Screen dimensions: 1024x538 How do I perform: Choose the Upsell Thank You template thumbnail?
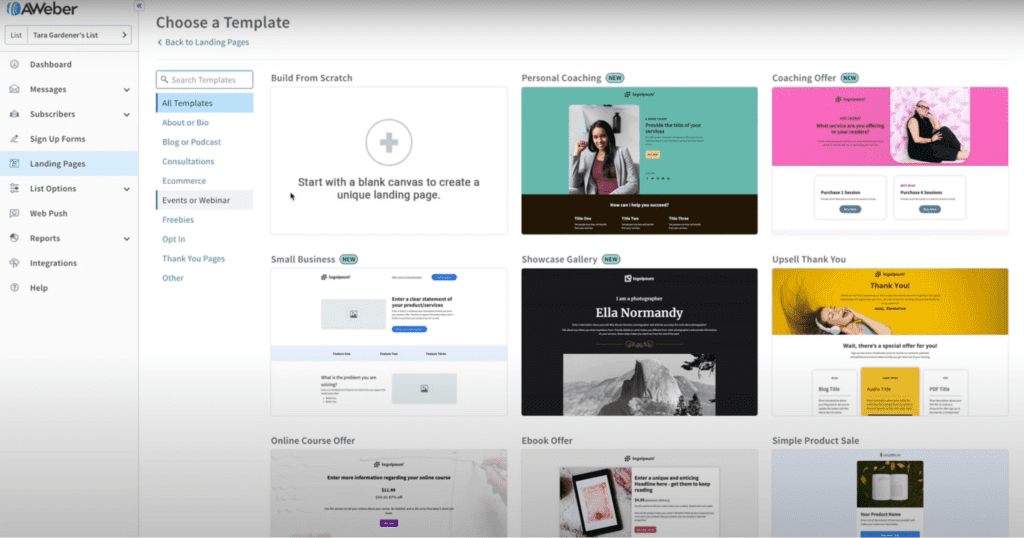click(x=890, y=342)
